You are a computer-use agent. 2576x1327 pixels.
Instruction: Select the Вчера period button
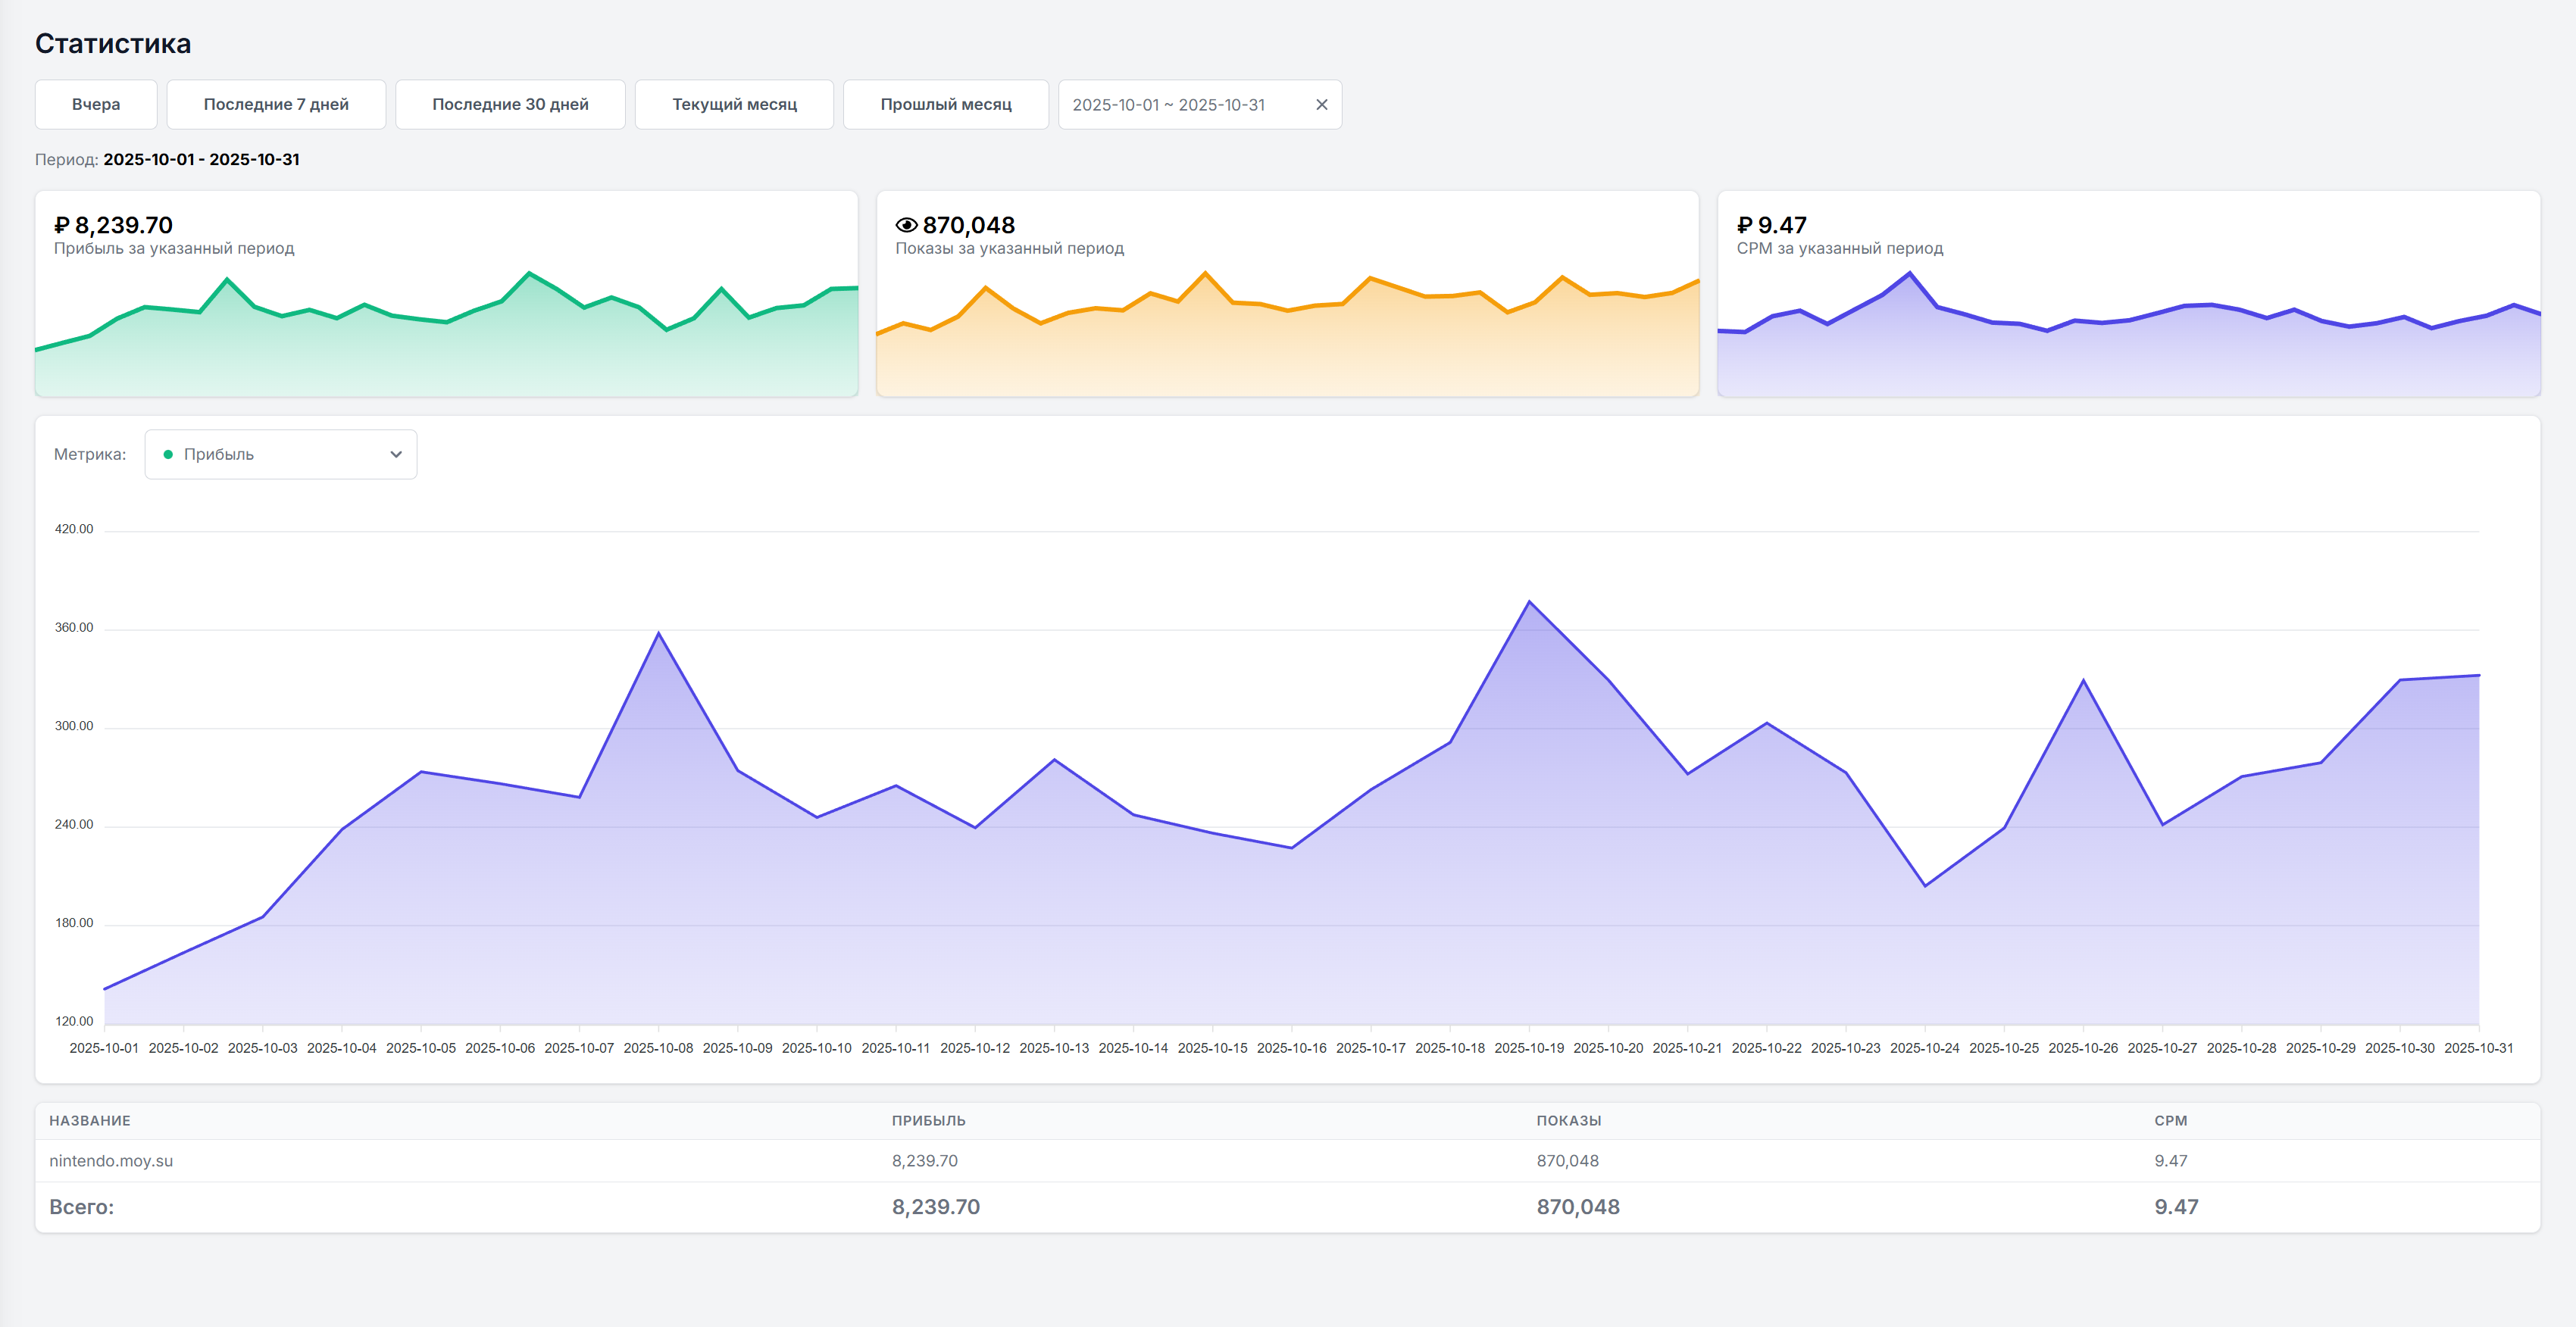coord(96,105)
